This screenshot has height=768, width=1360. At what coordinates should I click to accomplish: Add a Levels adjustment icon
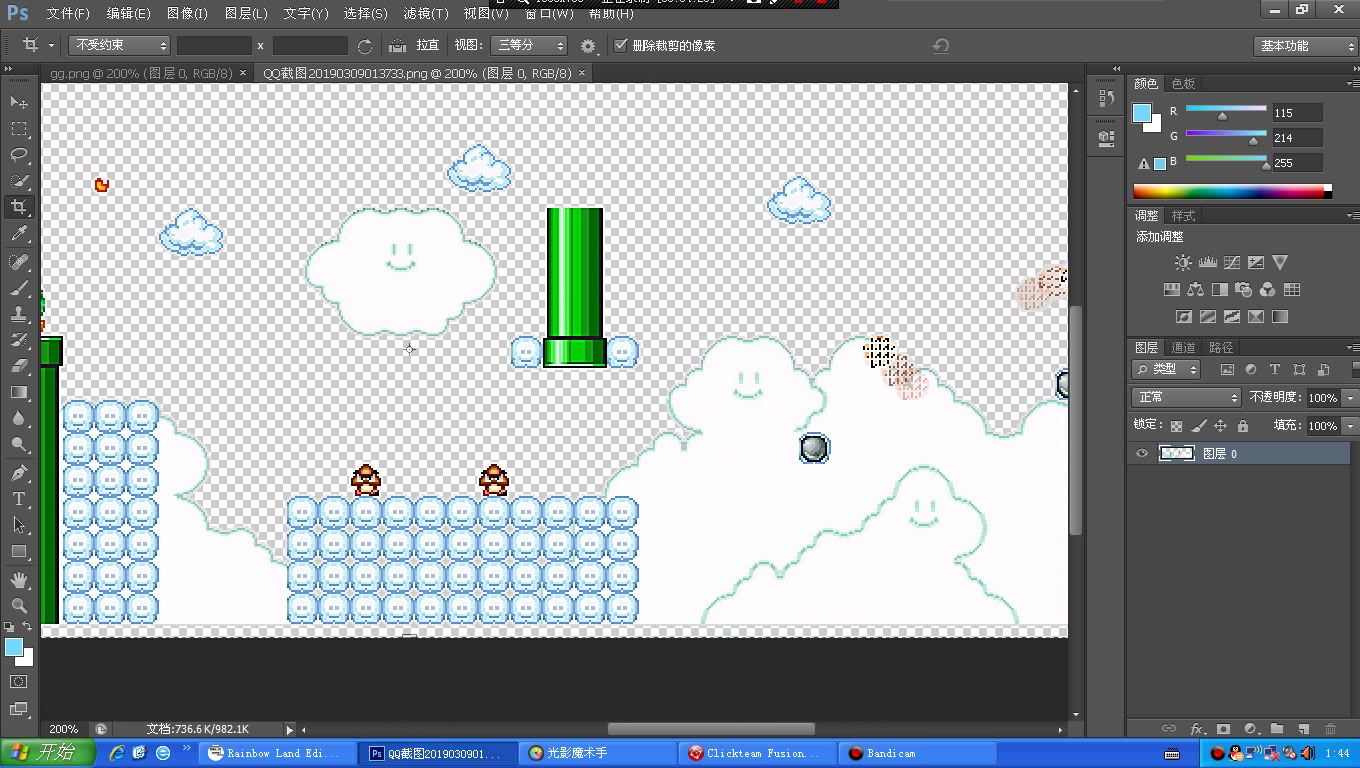click(x=1207, y=263)
